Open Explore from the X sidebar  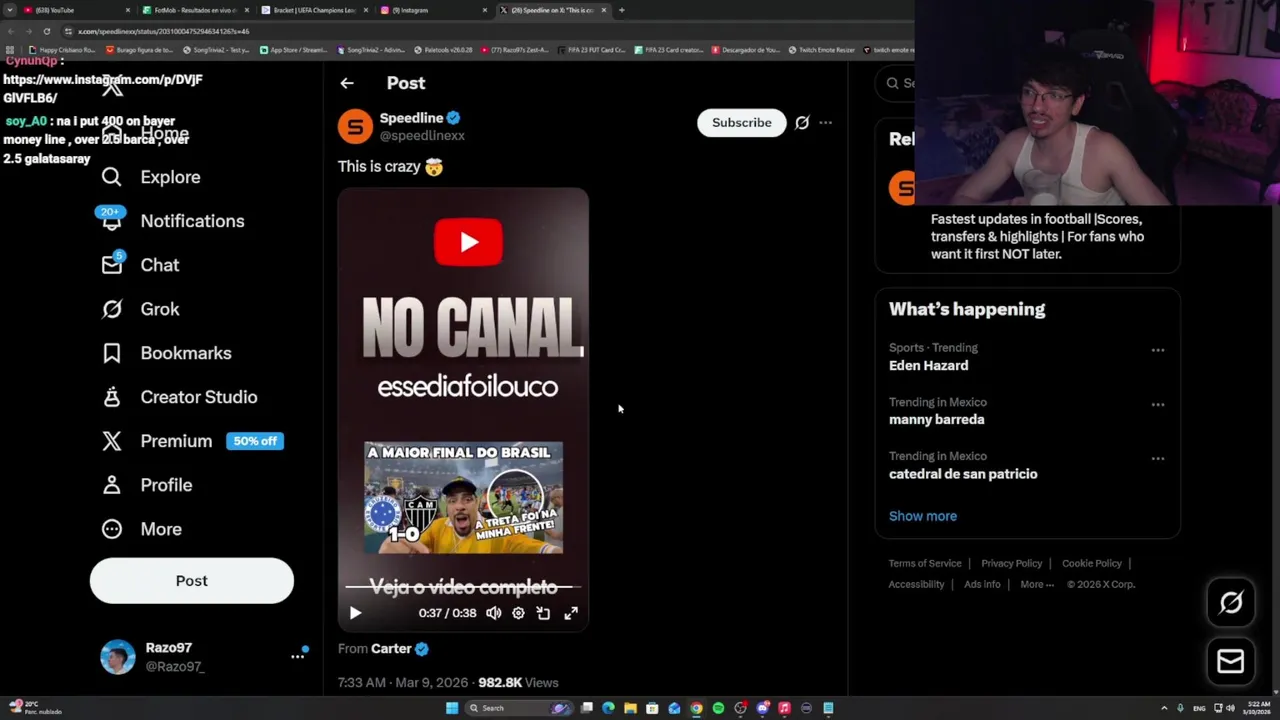[x=151, y=177]
